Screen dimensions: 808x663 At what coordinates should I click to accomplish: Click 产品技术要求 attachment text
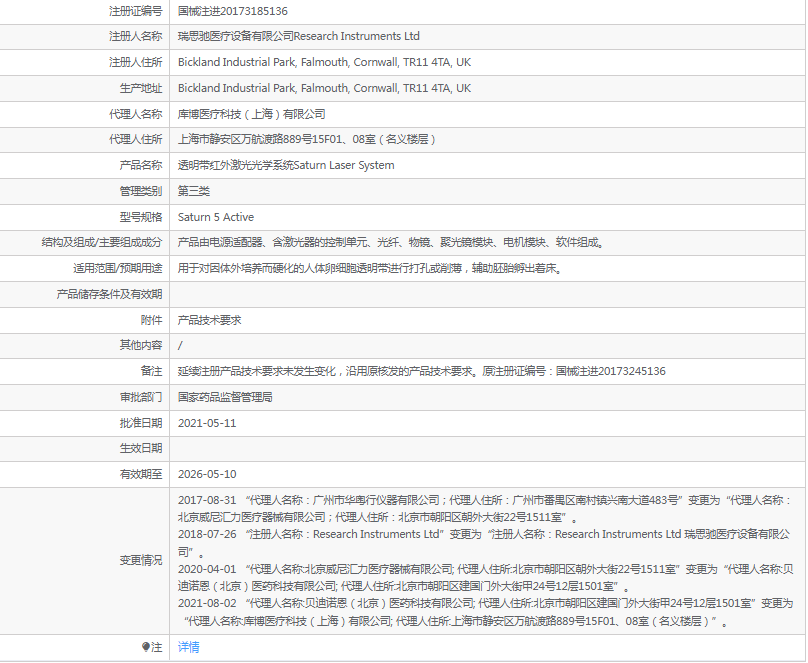[x=210, y=320]
